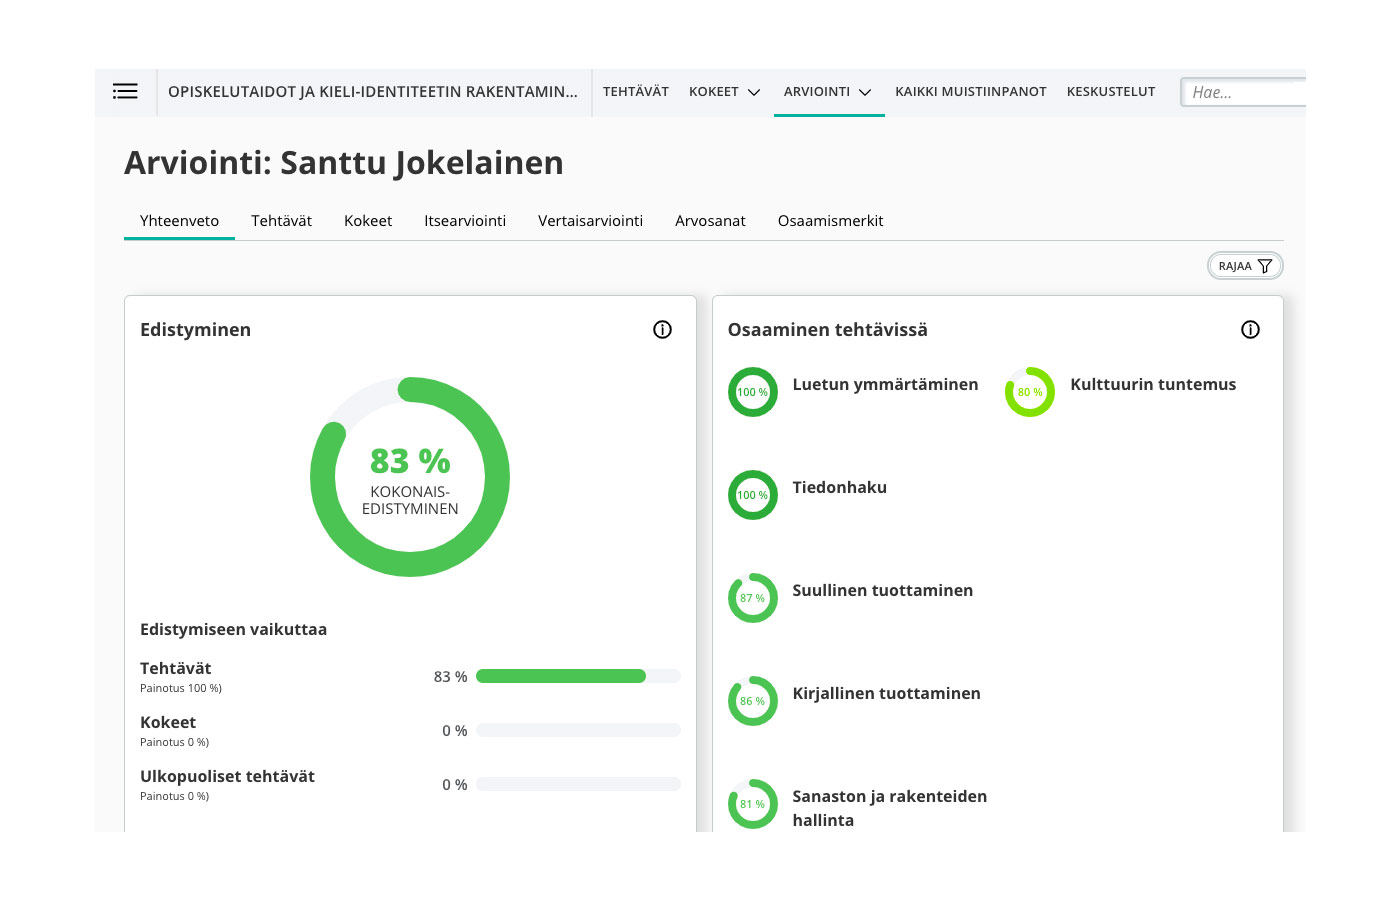Click the Luetun ymmärtäminen 100 % circle

click(752, 392)
